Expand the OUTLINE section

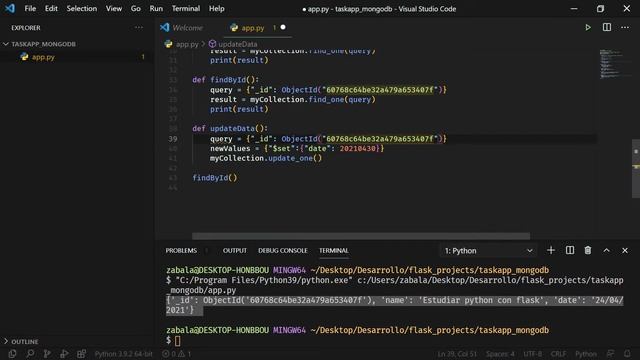click(21, 341)
